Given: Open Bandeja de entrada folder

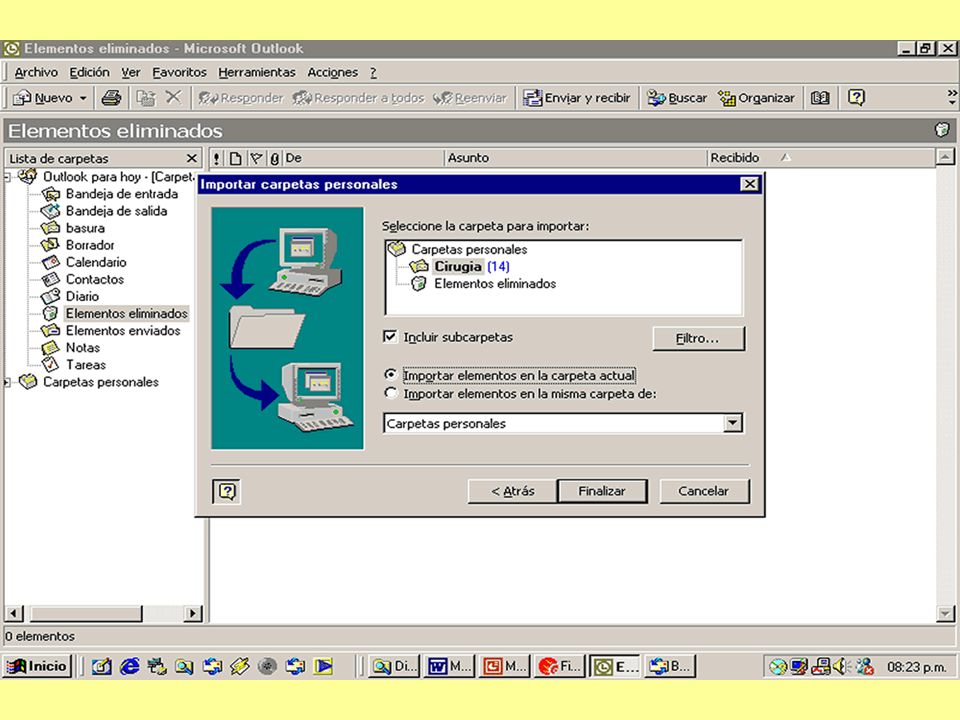Looking at the screenshot, I should click(121, 193).
